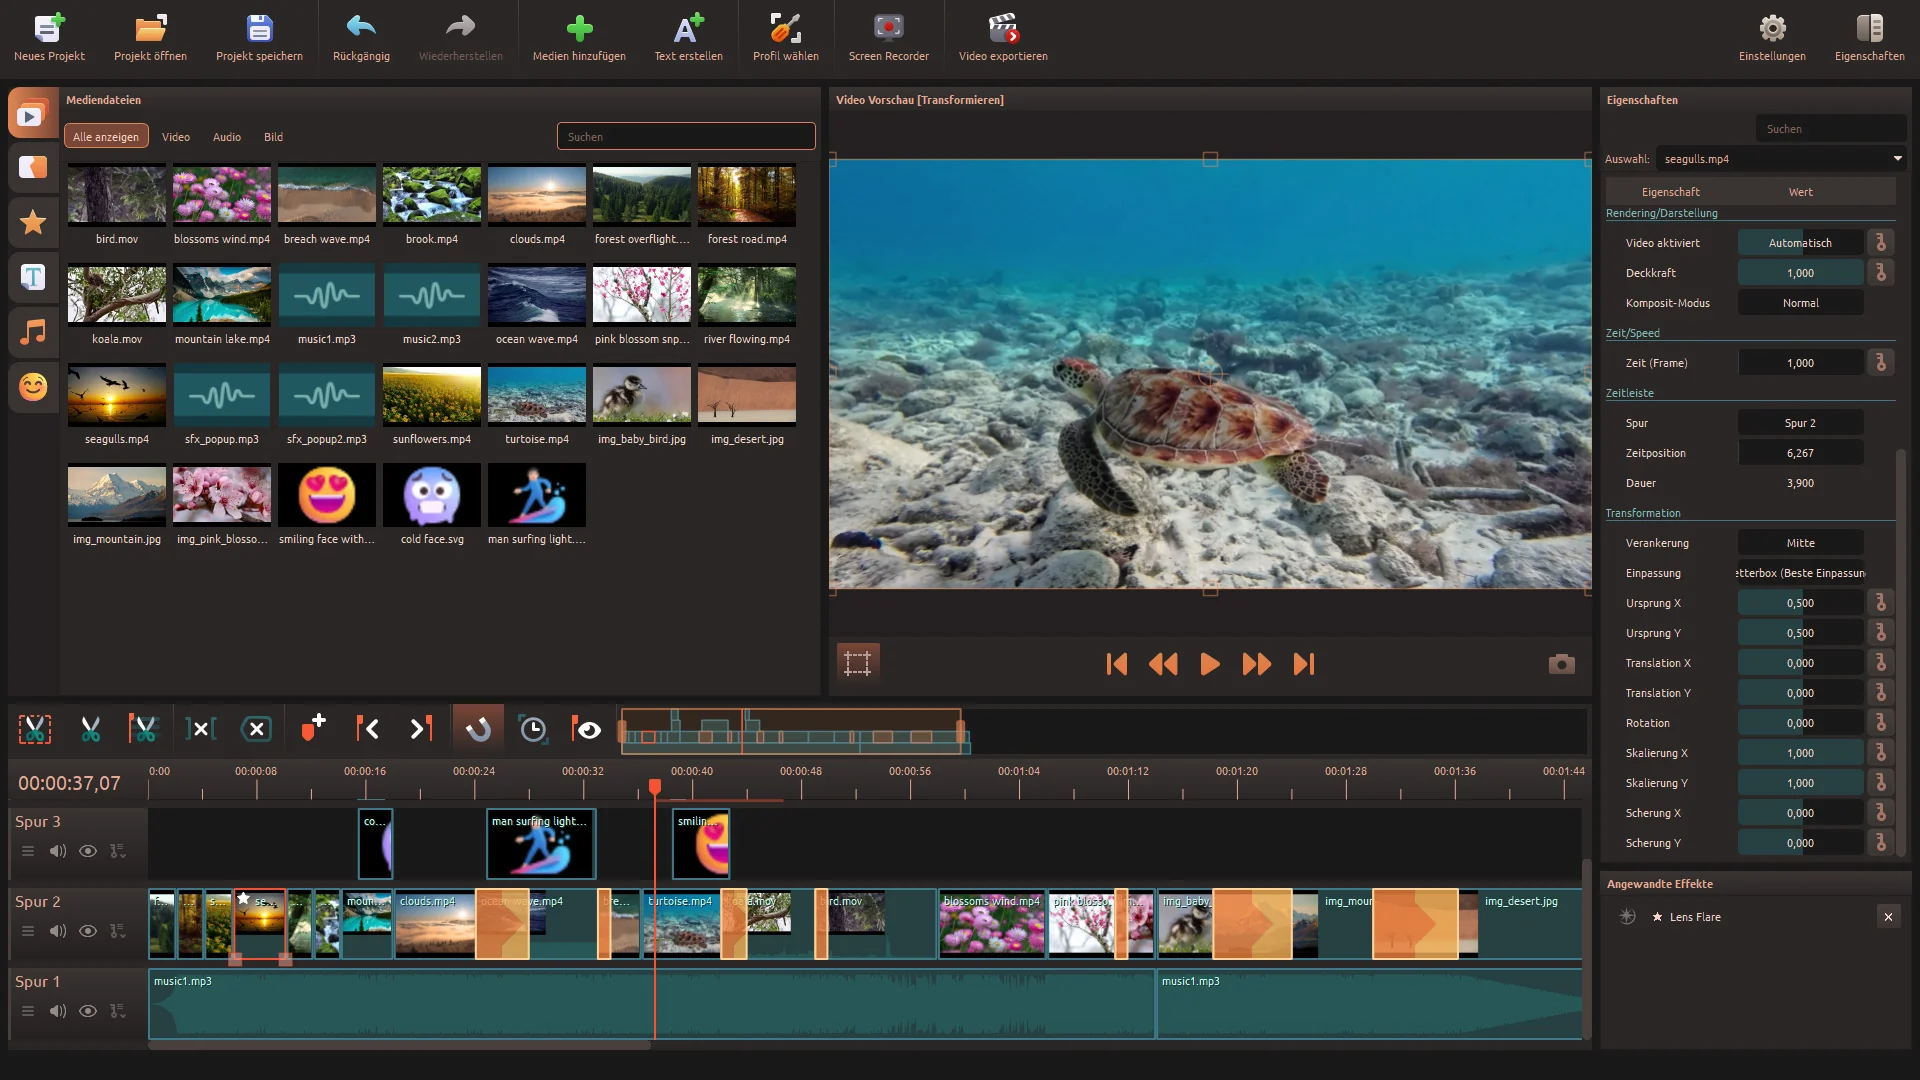Play the video preview
The height and width of the screenshot is (1080, 1920).
coord(1210,664)
